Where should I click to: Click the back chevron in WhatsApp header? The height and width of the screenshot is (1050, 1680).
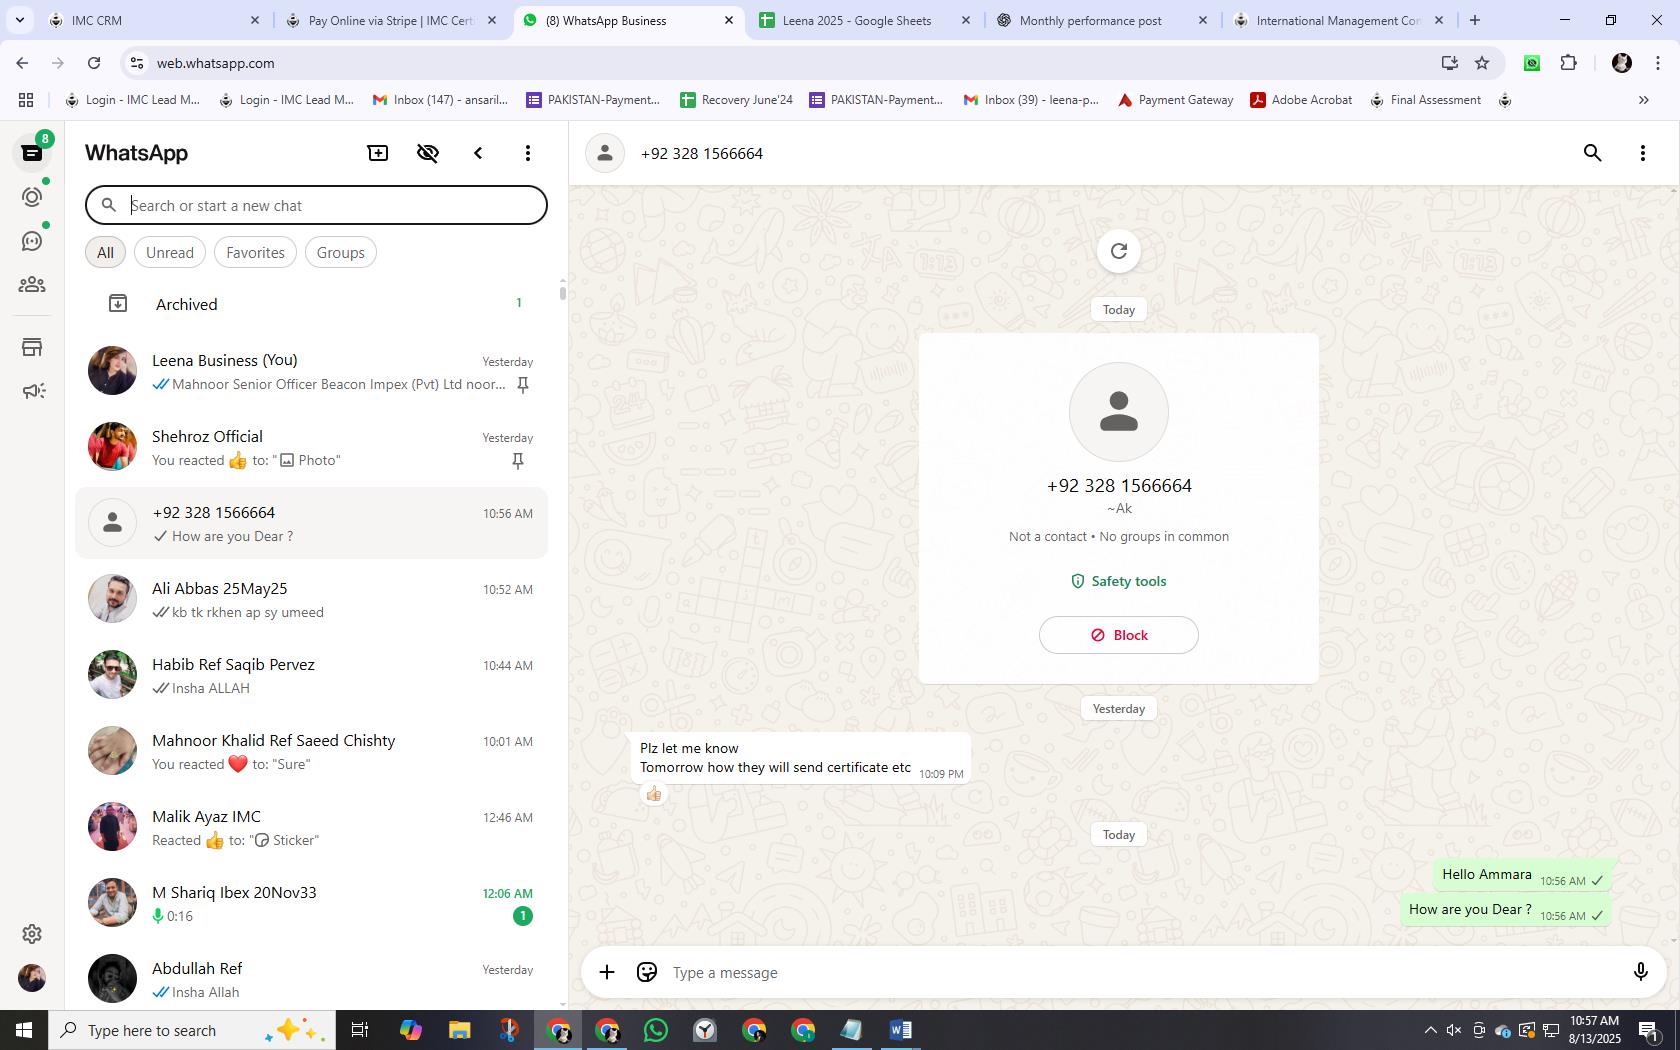pyautogui.click(x=478, y=153)
